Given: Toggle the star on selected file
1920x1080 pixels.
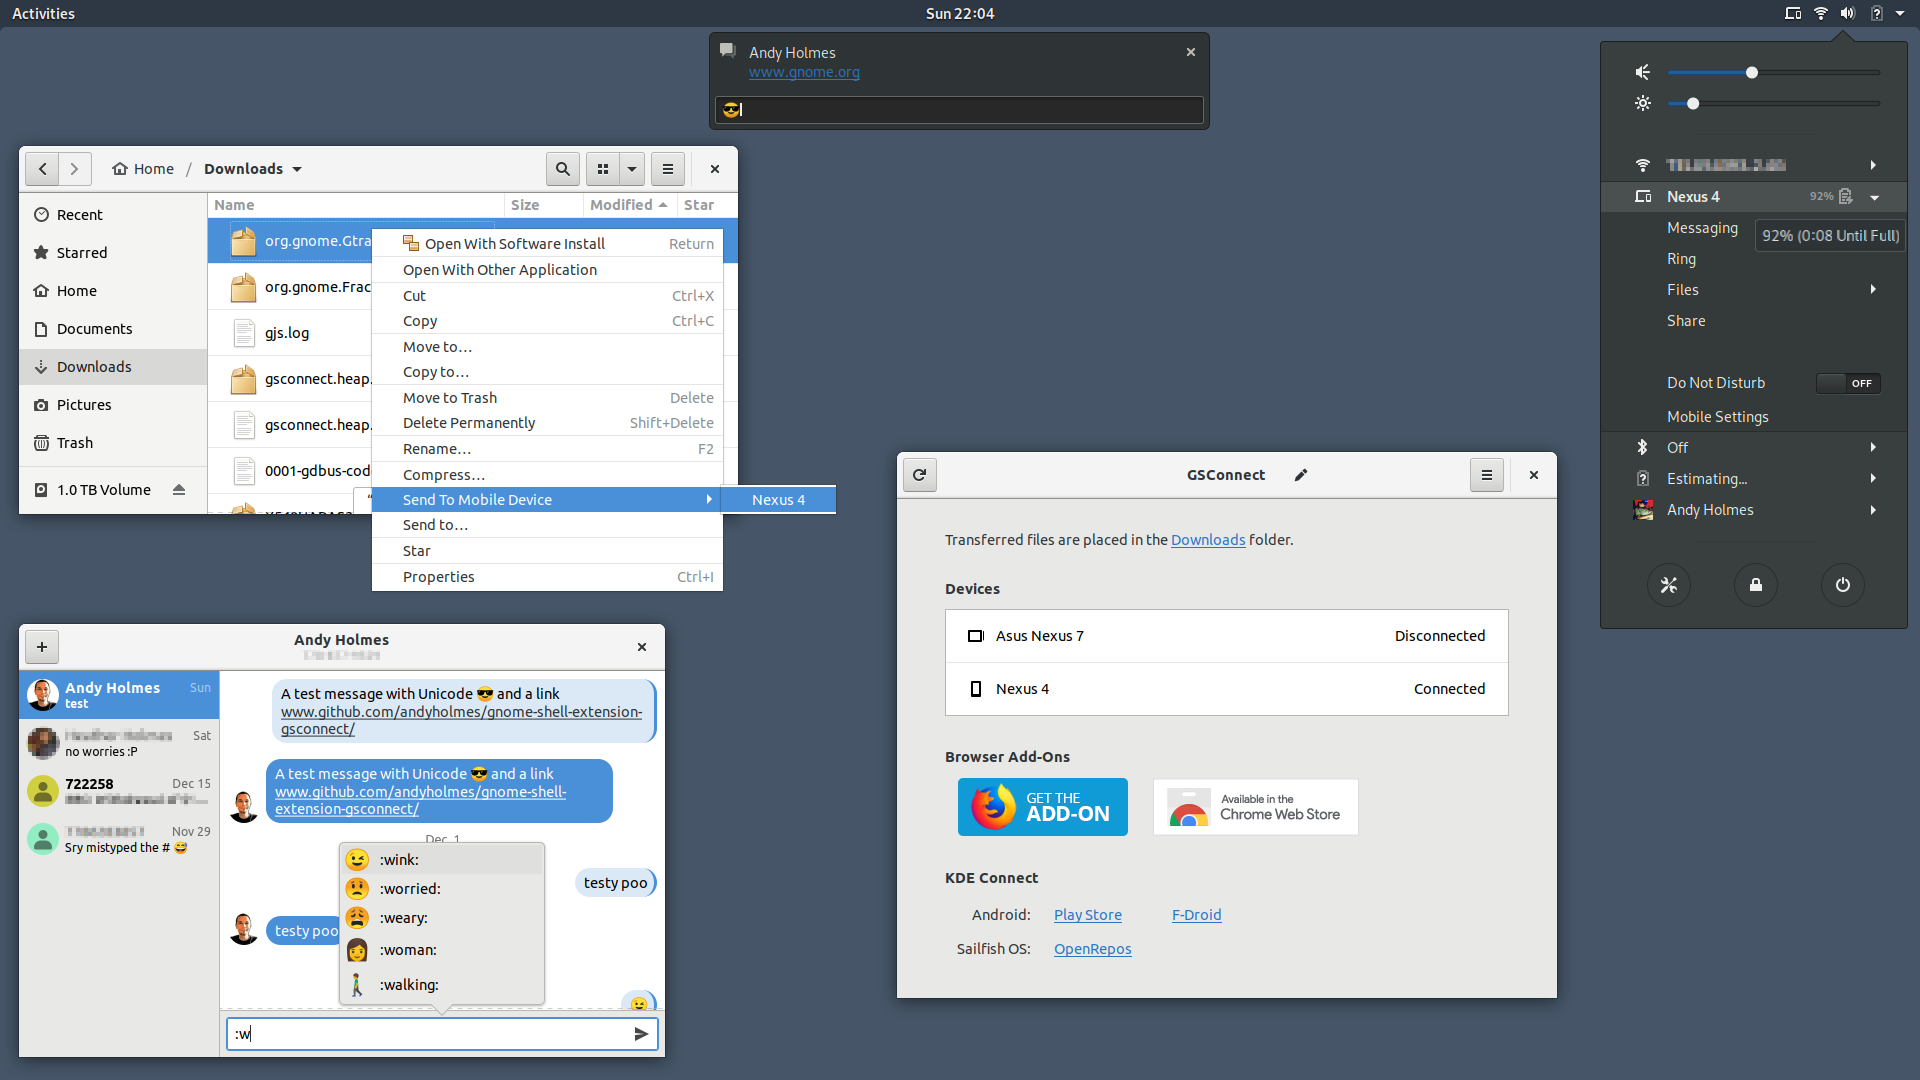Looking at the screenshot, I should coord(414,550).
